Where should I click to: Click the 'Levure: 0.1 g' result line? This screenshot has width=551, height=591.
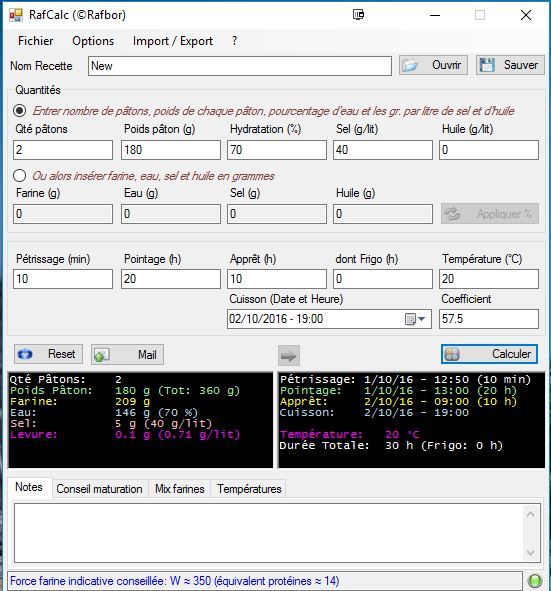click(125, 435)
